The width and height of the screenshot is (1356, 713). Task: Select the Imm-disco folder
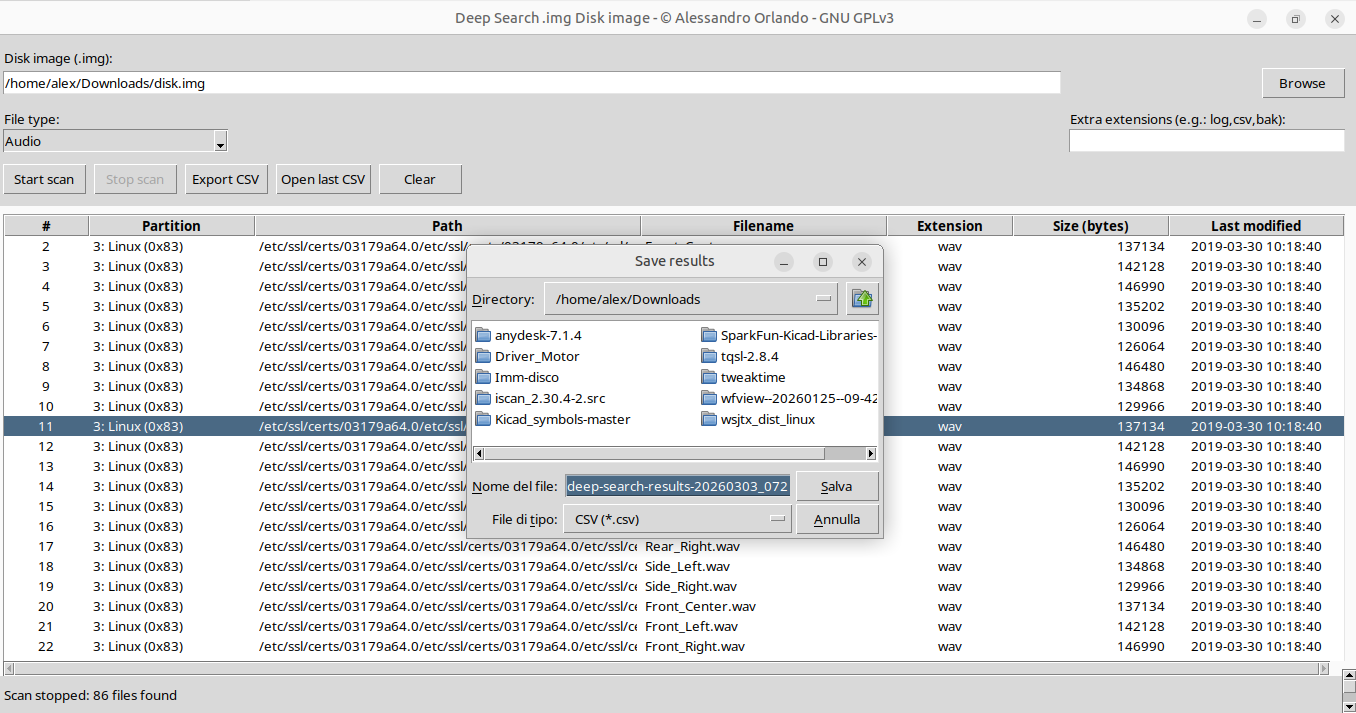518,377
